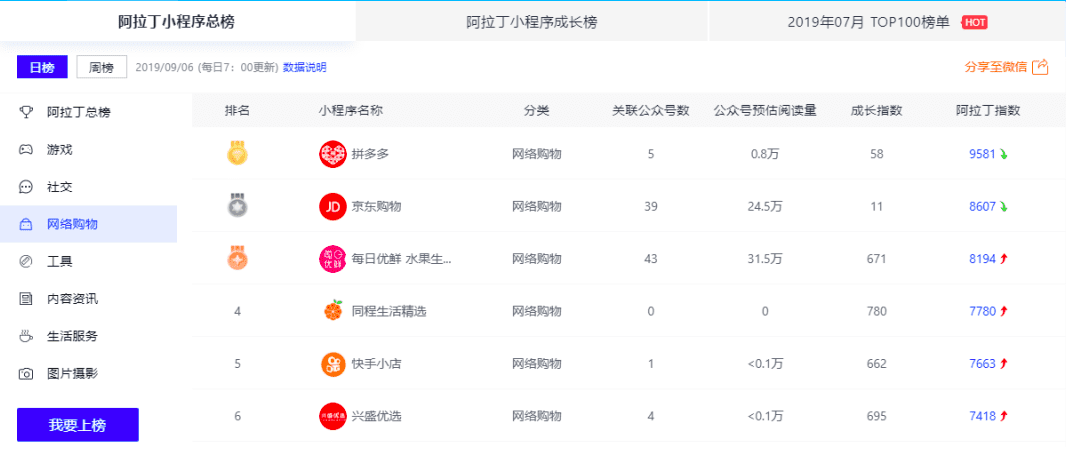Click the gold medal rank icon
Viewport: 1066px width, 469px height.
[x=237, y=154]
